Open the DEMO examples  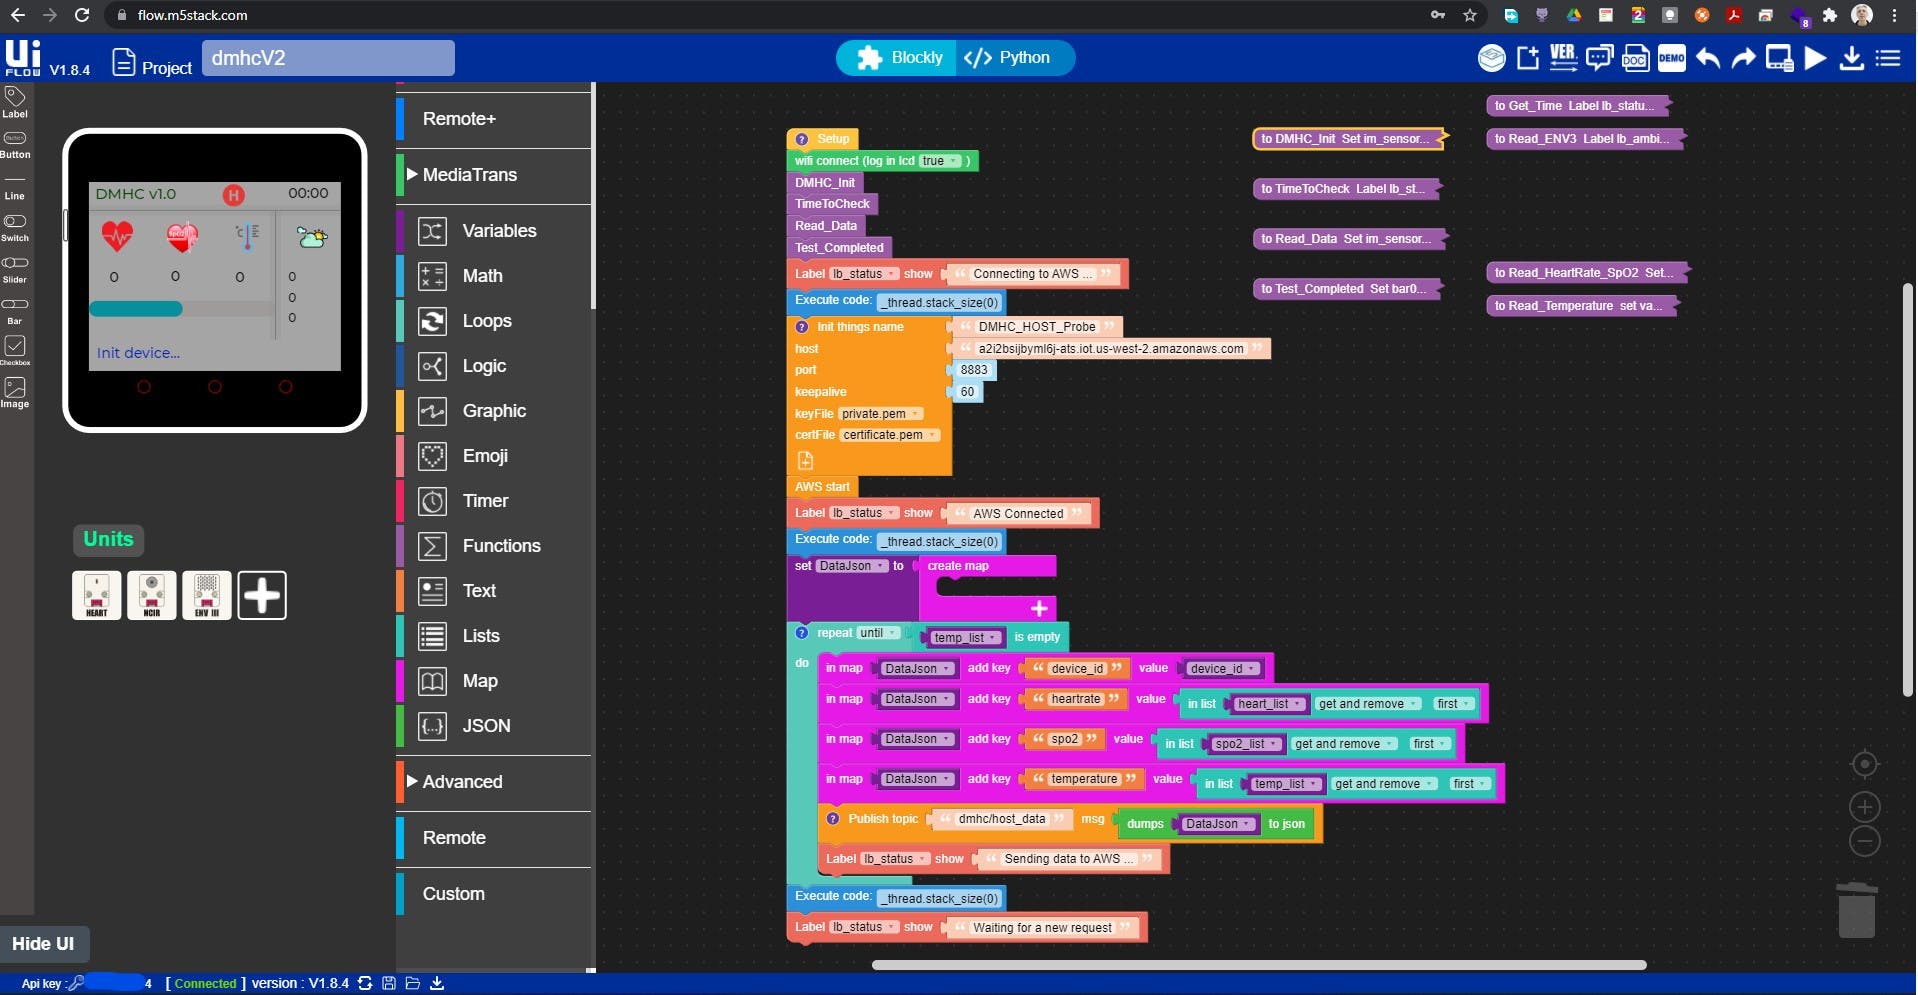click(1671, 58)
